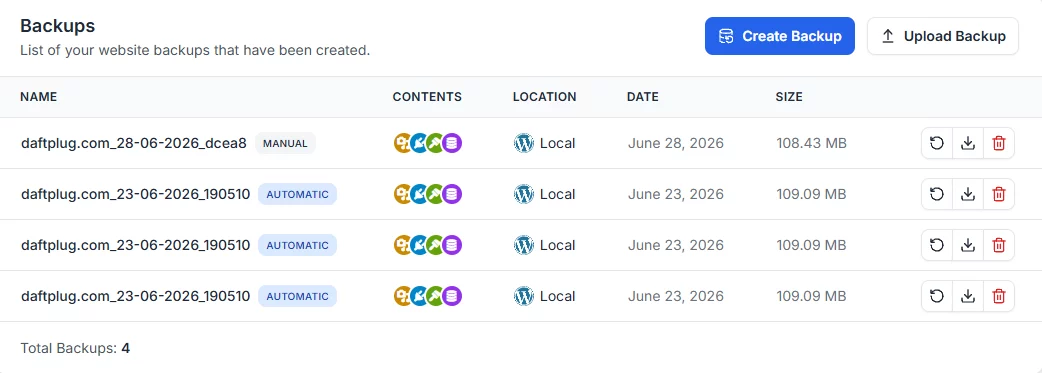The image size is (1042, 373).
Task: Click purple database icon in dcea8 row
Action: [x=452, y=143]
